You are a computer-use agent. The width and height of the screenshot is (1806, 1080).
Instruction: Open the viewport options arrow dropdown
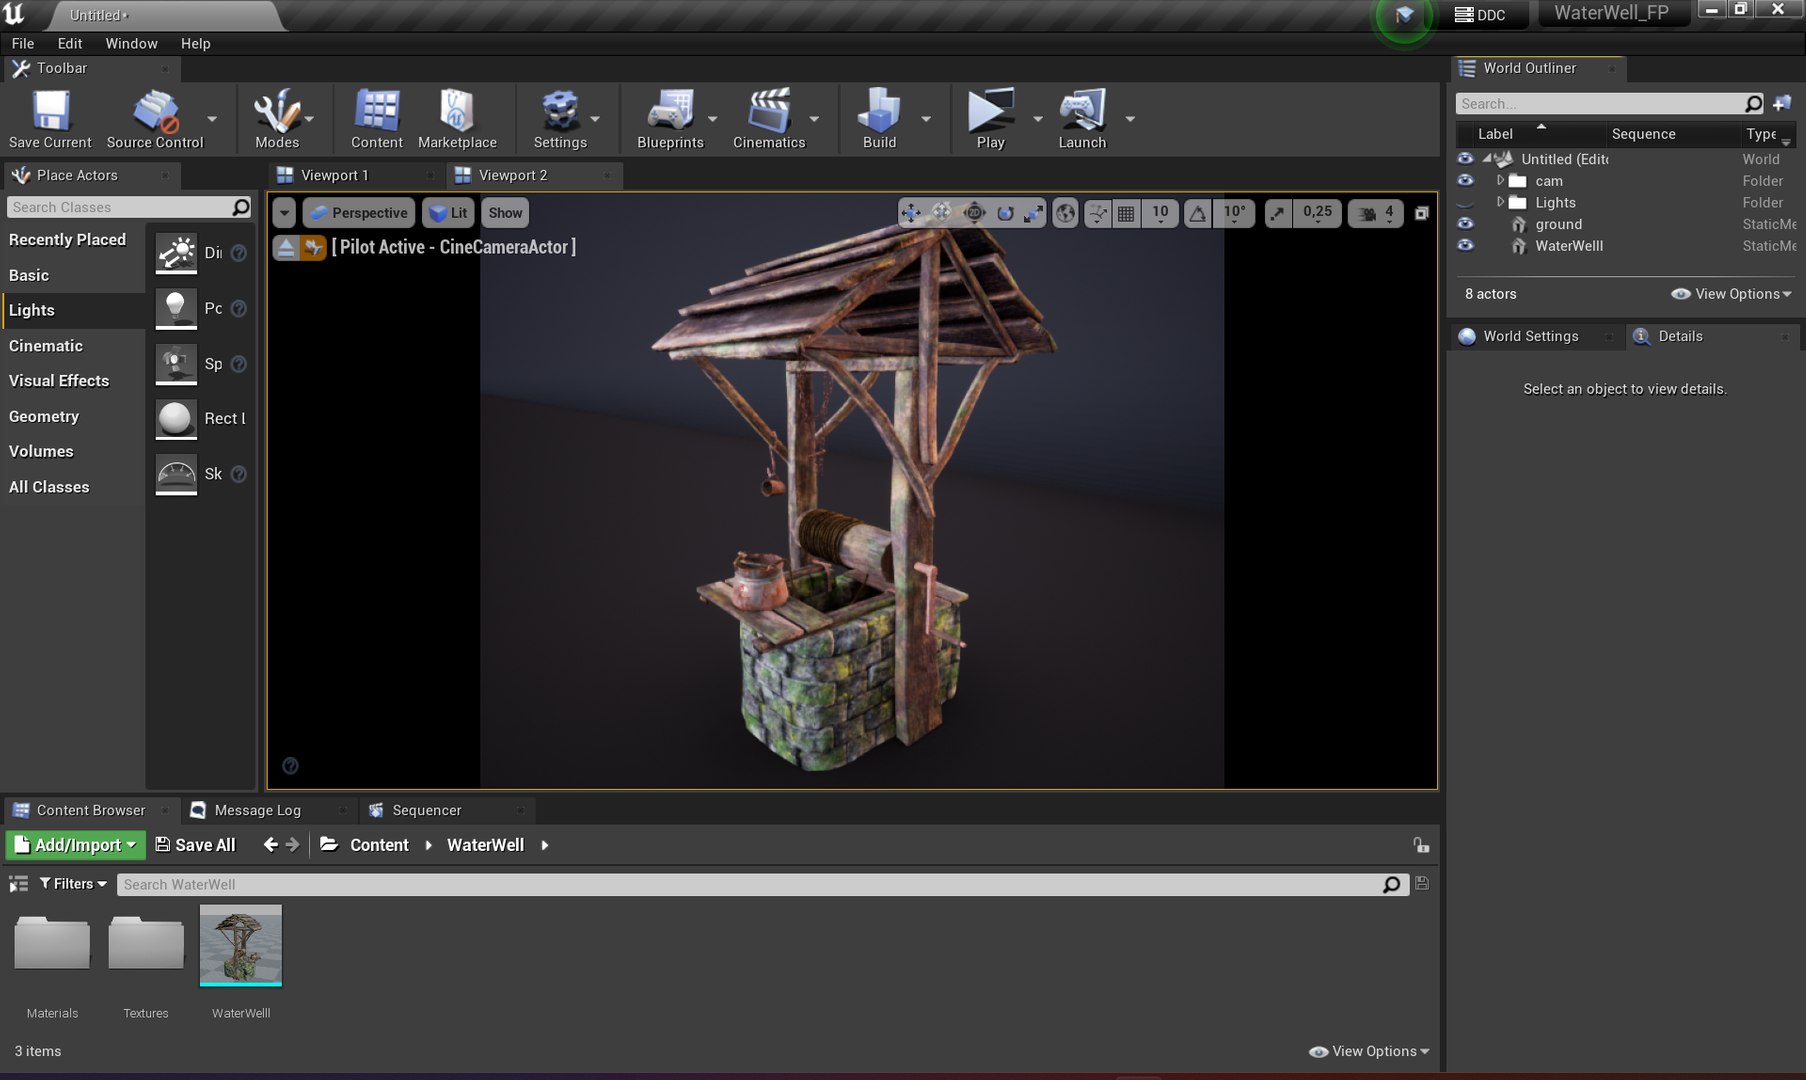tap(285, 213)
